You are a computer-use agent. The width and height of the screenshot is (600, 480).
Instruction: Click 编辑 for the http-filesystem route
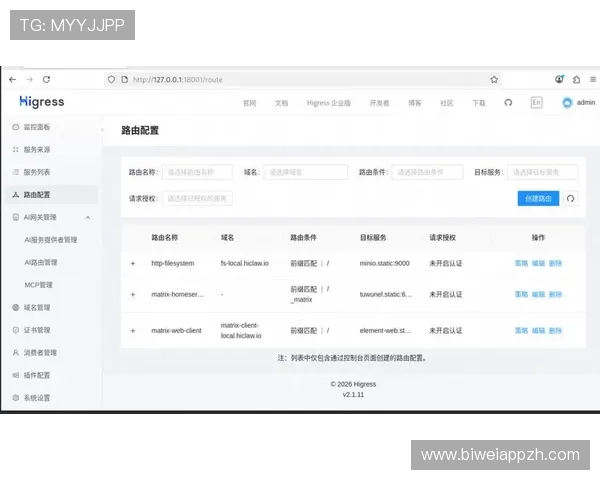click(x=538, y=263)
